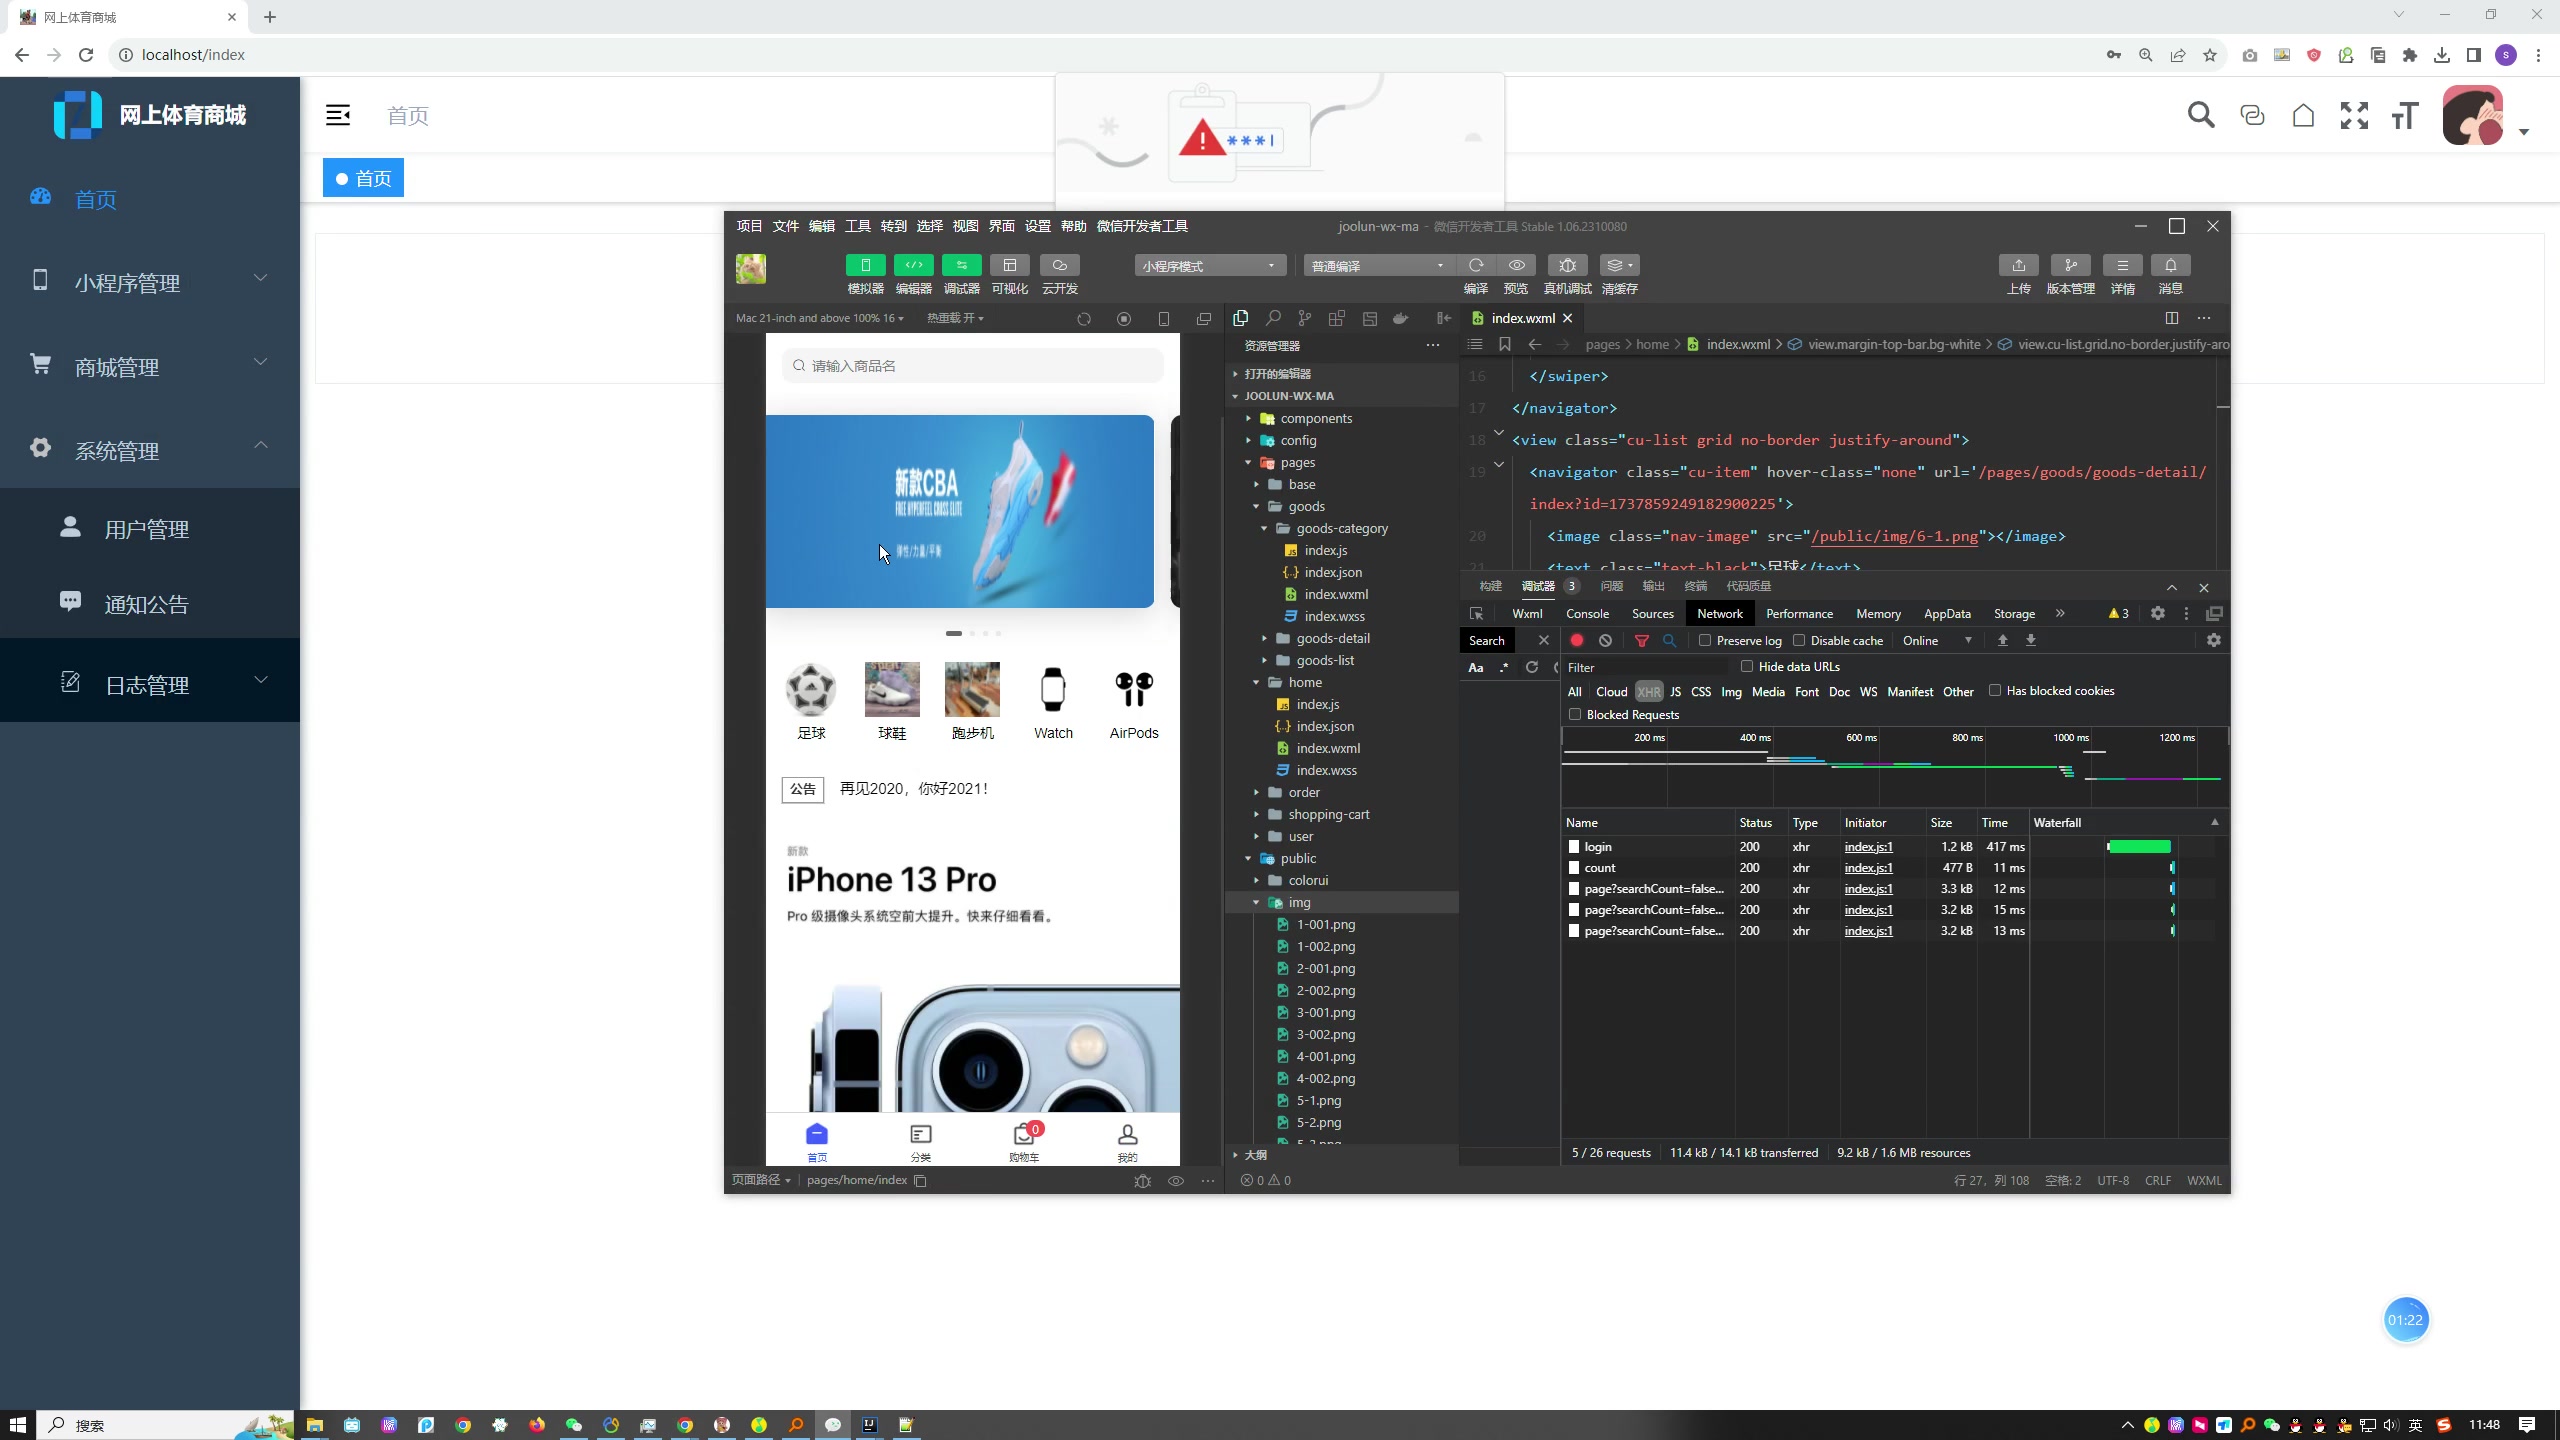The height and width of the screenshot is (1440, 2560).
Task: Tap the AirPods category in simulator
Action: point(1134,701)
